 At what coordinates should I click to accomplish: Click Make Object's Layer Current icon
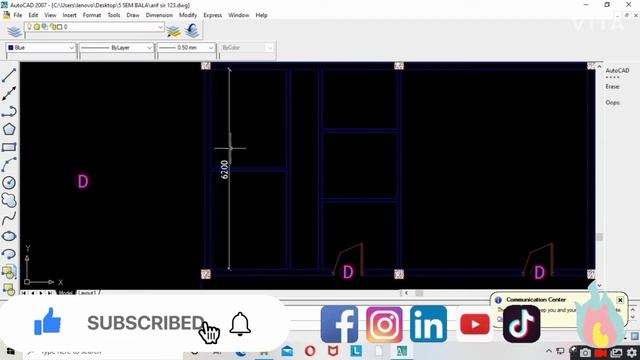coord(173,31)
